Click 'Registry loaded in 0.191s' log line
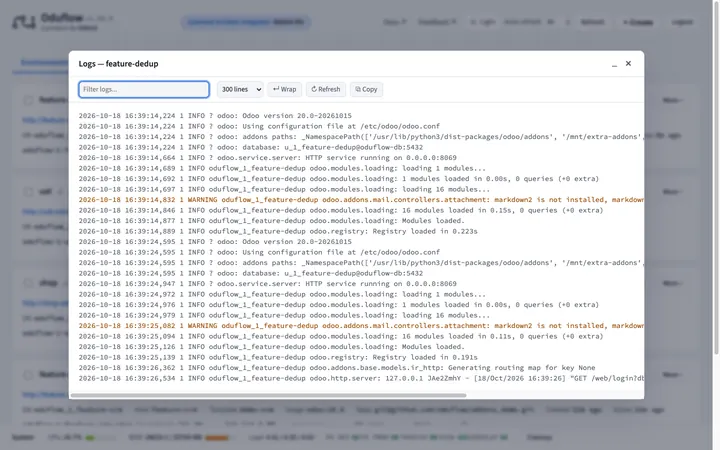The height and width of the screenshot is (450, 720). [278, 357]
